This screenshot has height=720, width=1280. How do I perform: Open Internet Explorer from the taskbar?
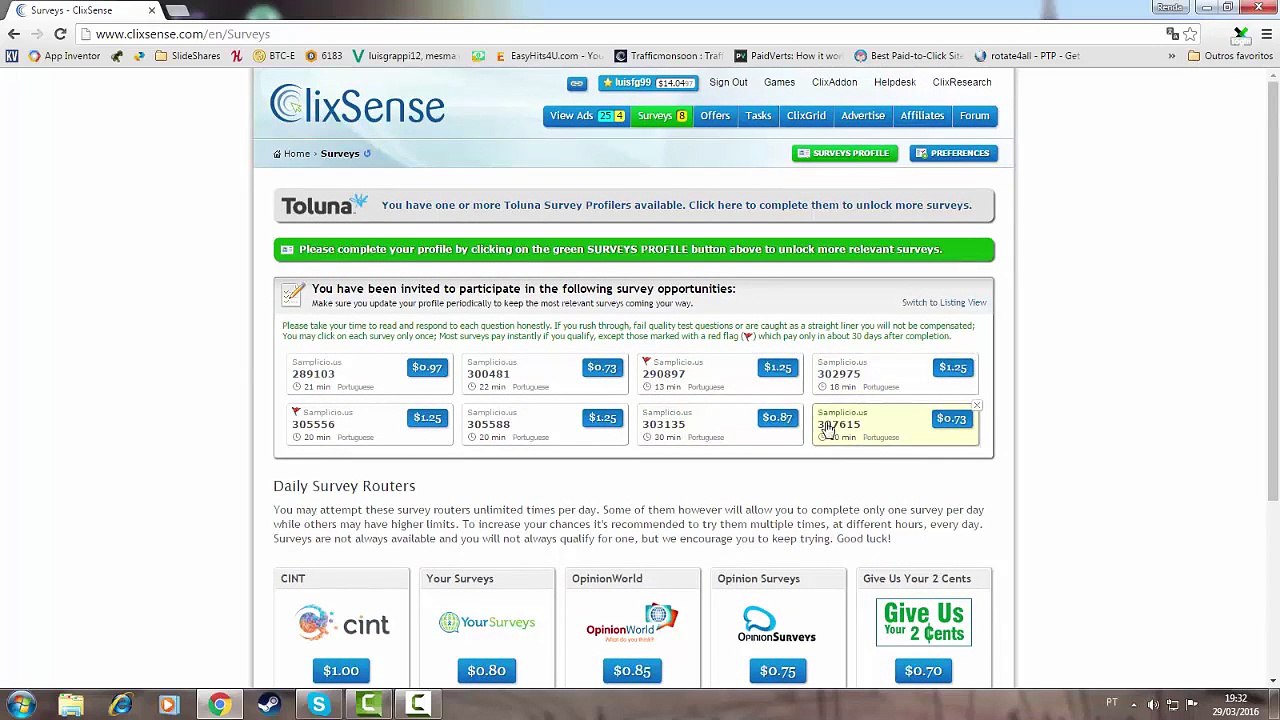pos(121,705)
